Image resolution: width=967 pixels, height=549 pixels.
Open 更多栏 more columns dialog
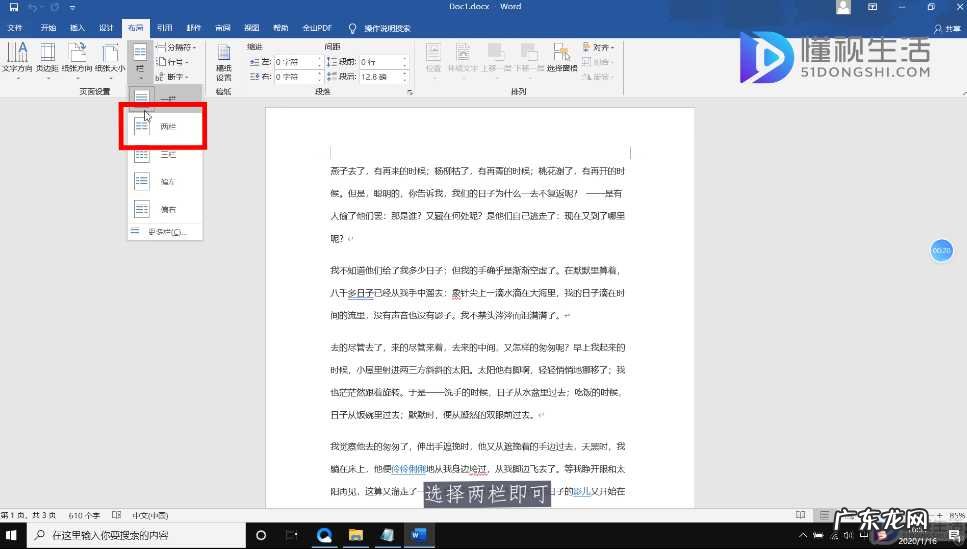[x=165, y=232]
